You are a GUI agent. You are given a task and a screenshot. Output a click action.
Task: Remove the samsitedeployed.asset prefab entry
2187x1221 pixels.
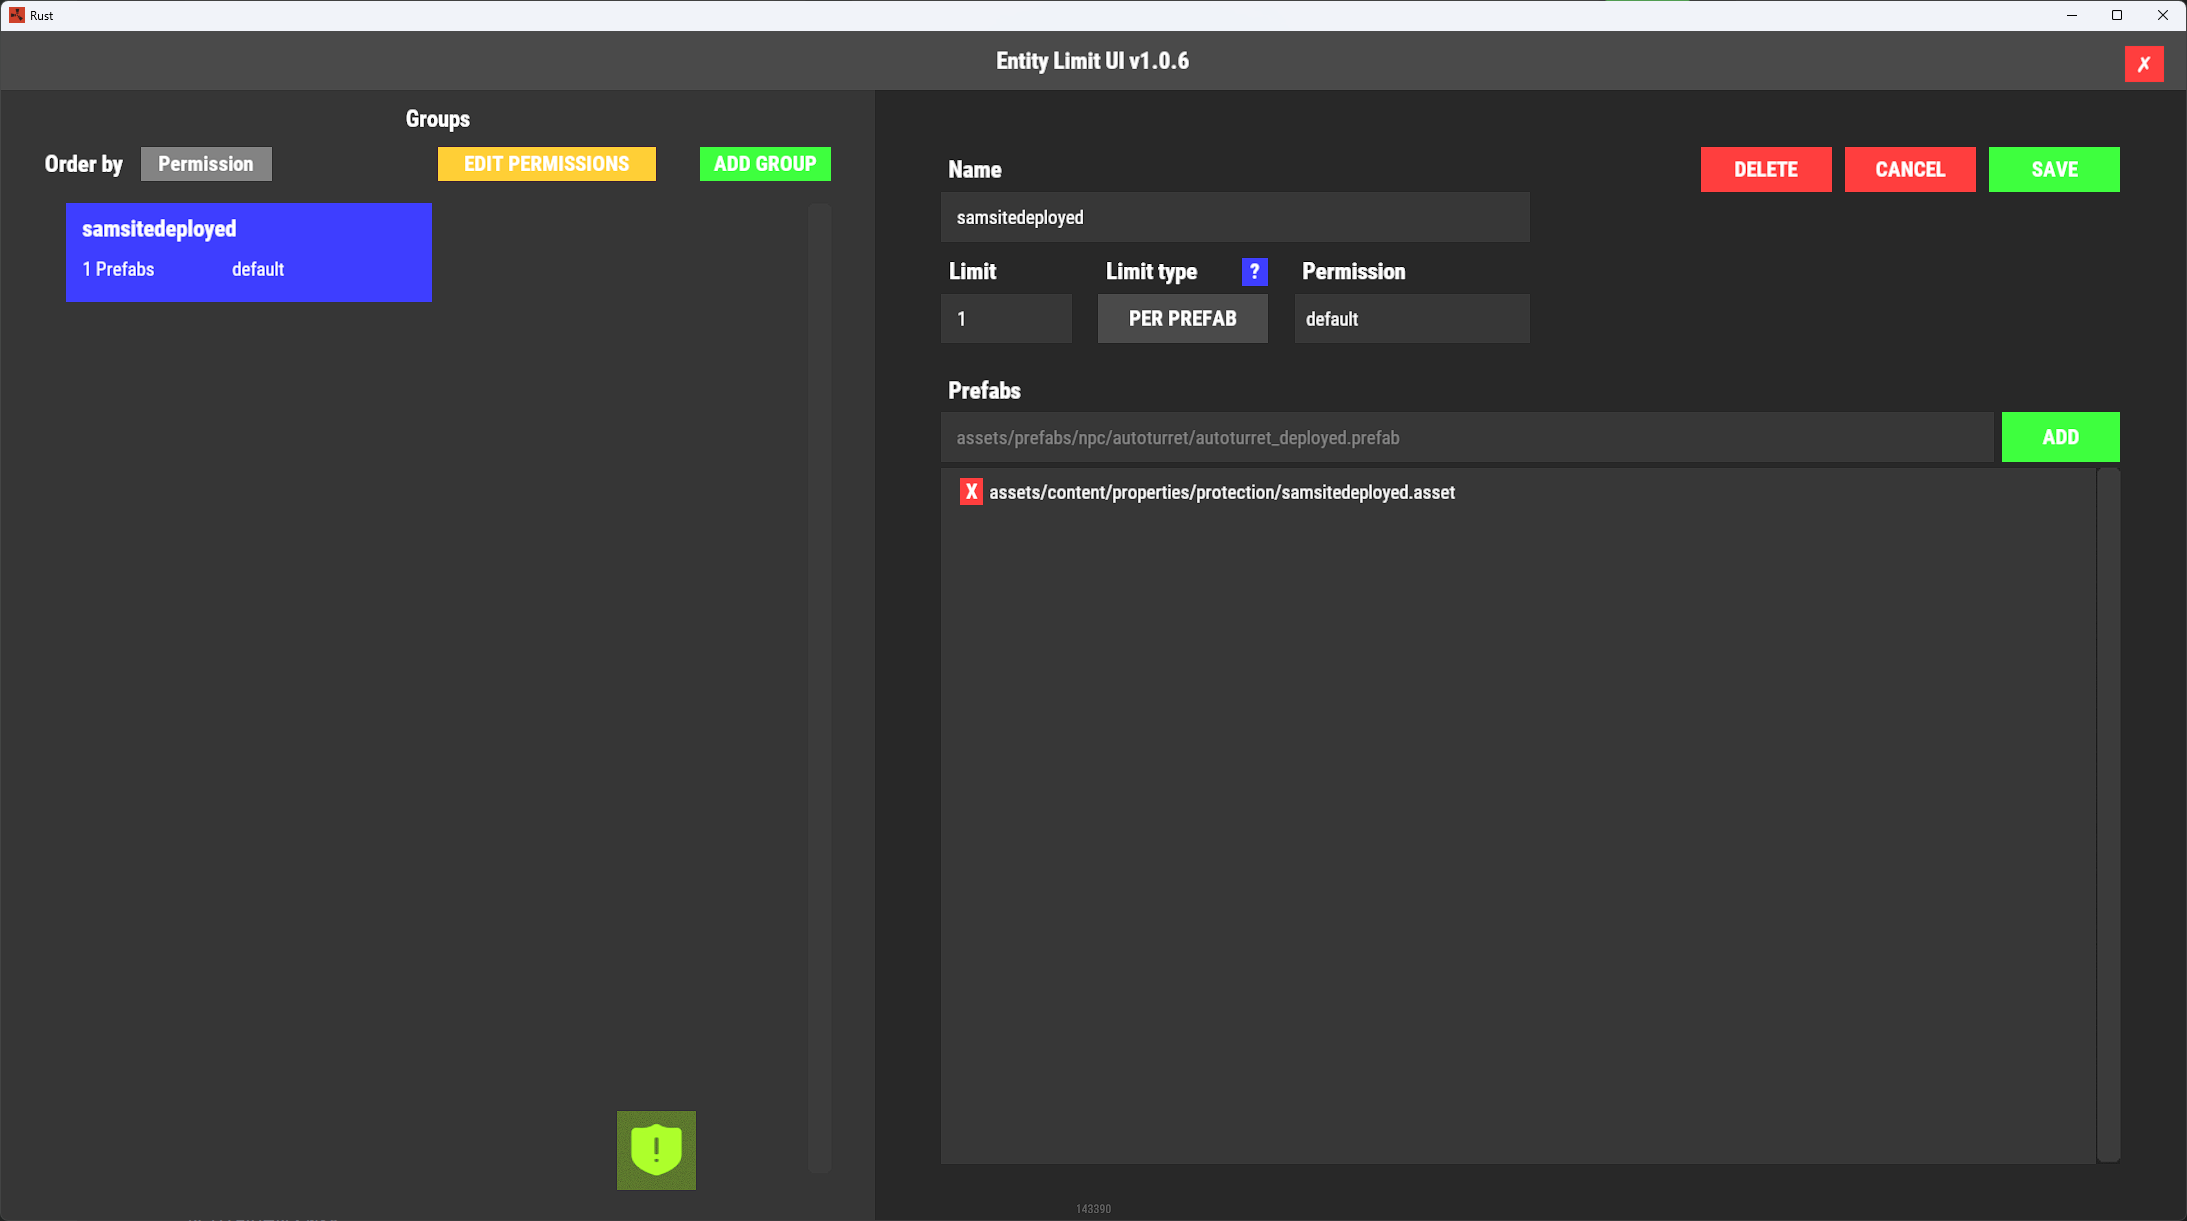pos(970,492)
